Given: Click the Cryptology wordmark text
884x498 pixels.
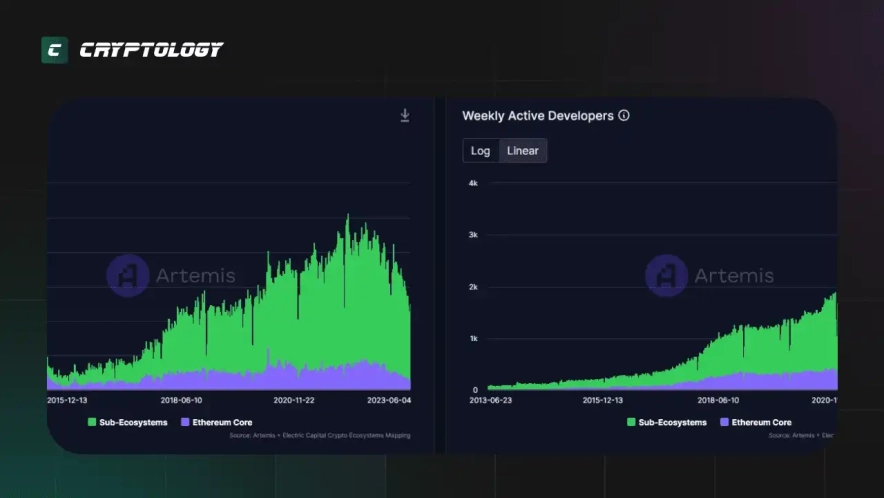Looking at the screenshot, I should tap(151, 50).
